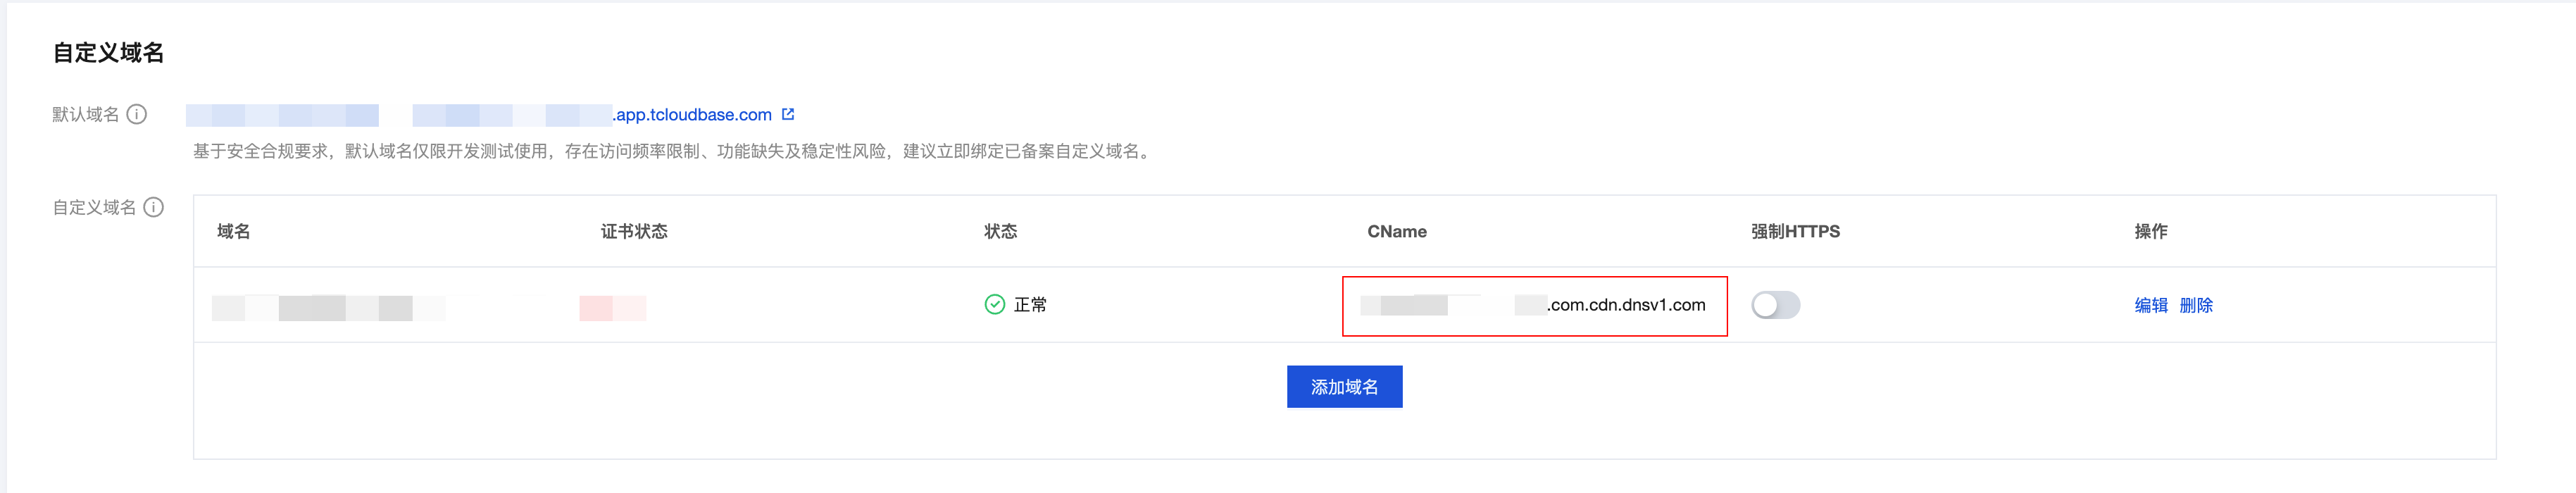
Task: Click the blurred domain name in table row
Action: point(329,308)
